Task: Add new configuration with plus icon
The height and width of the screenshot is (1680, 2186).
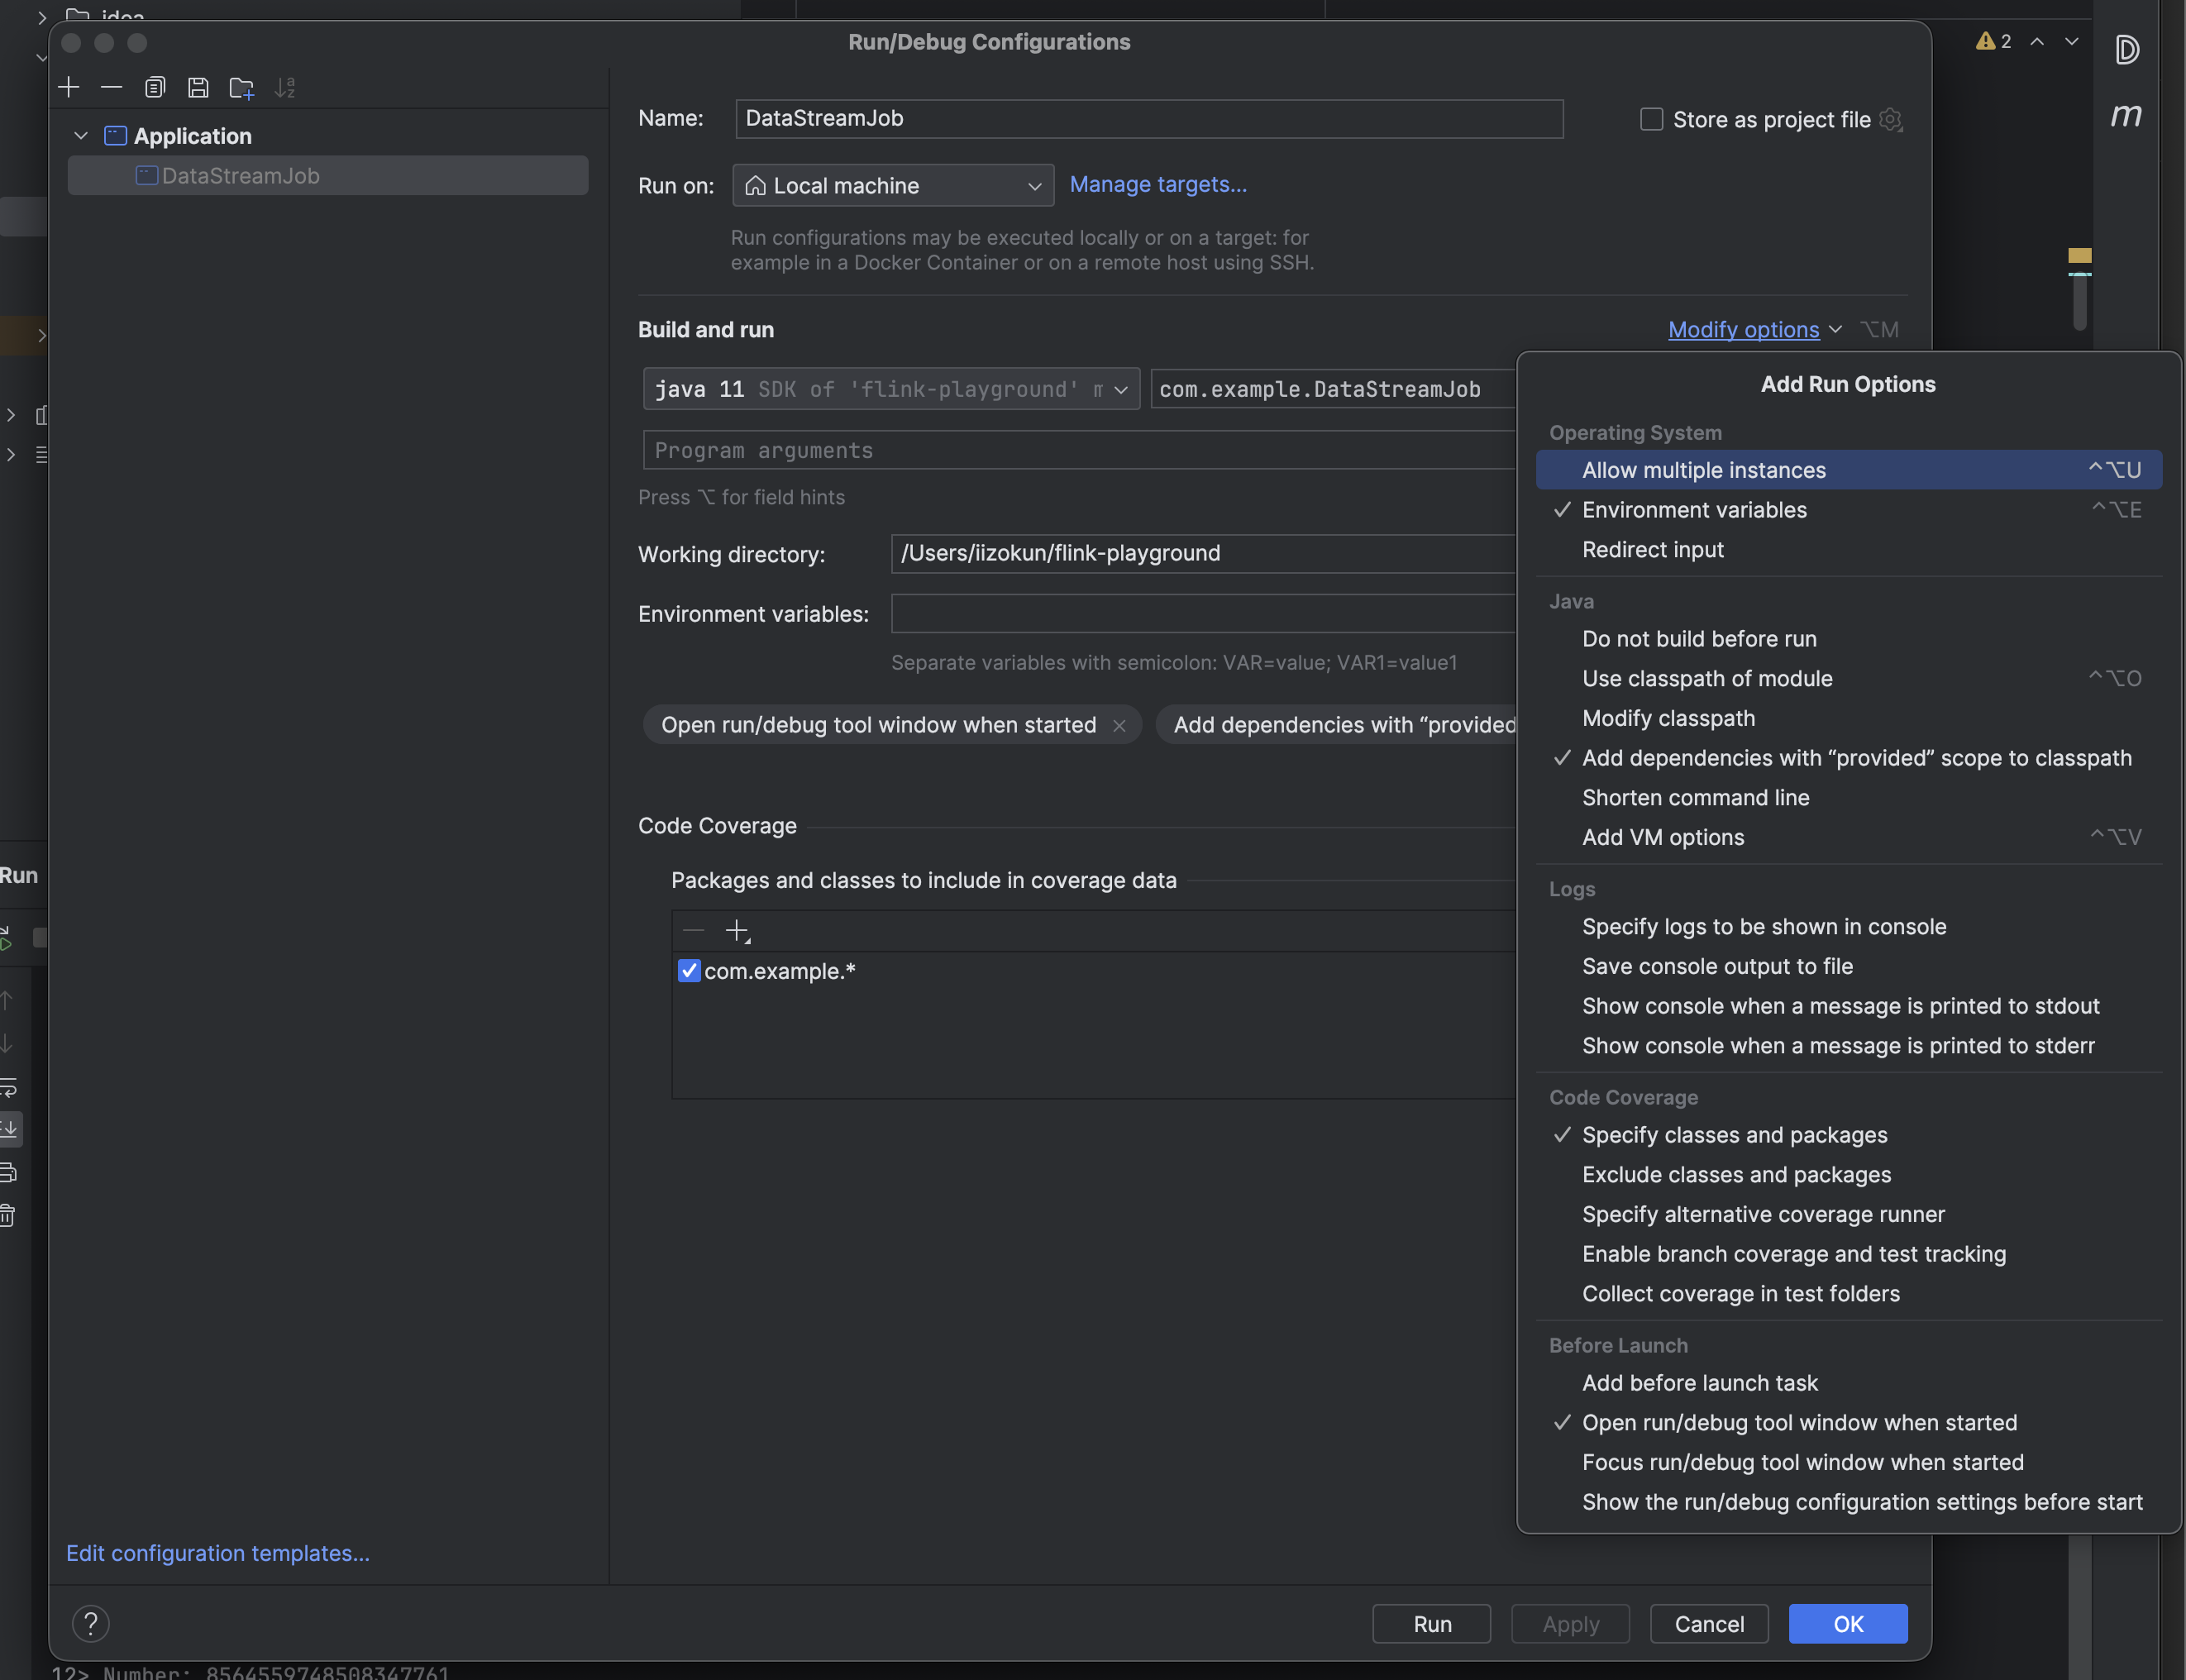Action: (x=69, y=88)
